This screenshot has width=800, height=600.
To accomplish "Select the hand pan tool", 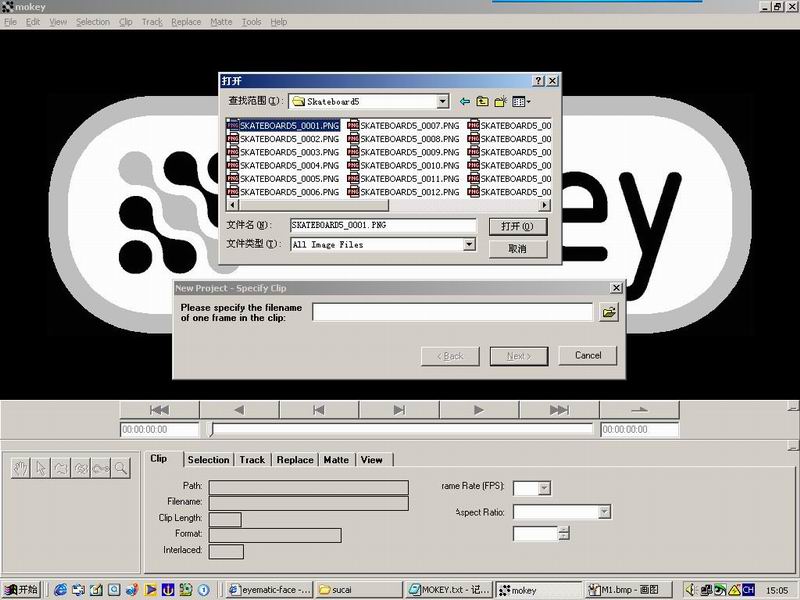I will 20,468.
